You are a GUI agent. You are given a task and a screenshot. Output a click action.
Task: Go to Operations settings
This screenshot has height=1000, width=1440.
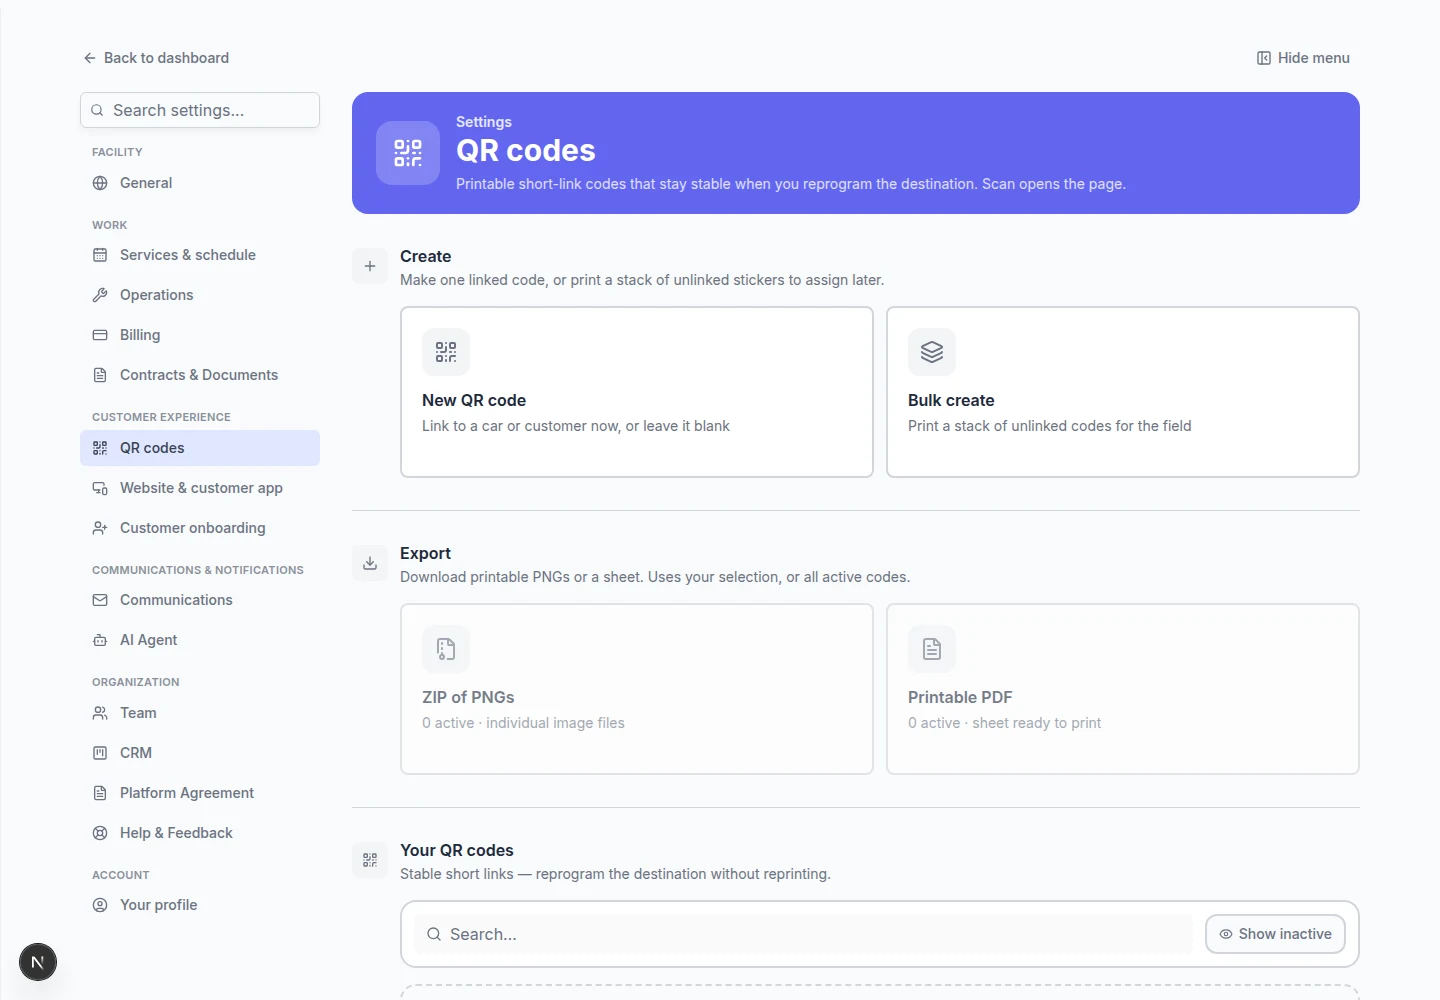(x=200, y=295)
